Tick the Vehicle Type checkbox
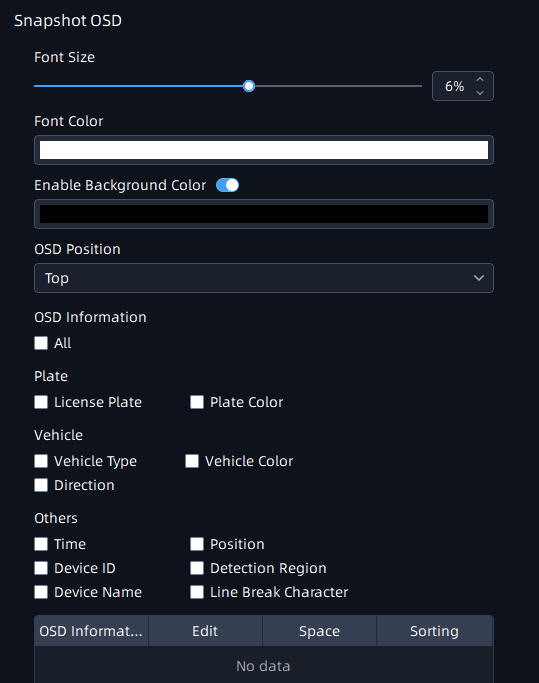The width and height of the screenshot is (539, 683). (x=41, y=461)
